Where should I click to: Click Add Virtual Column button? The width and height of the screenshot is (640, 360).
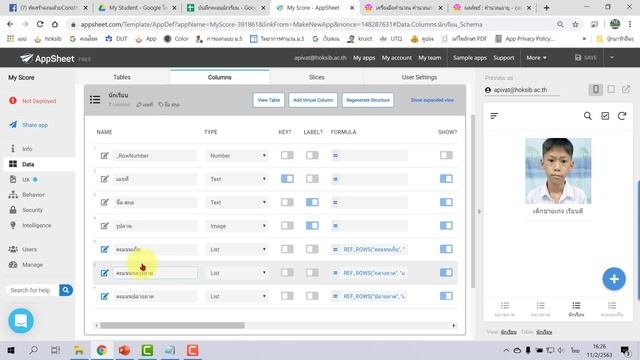313,100
